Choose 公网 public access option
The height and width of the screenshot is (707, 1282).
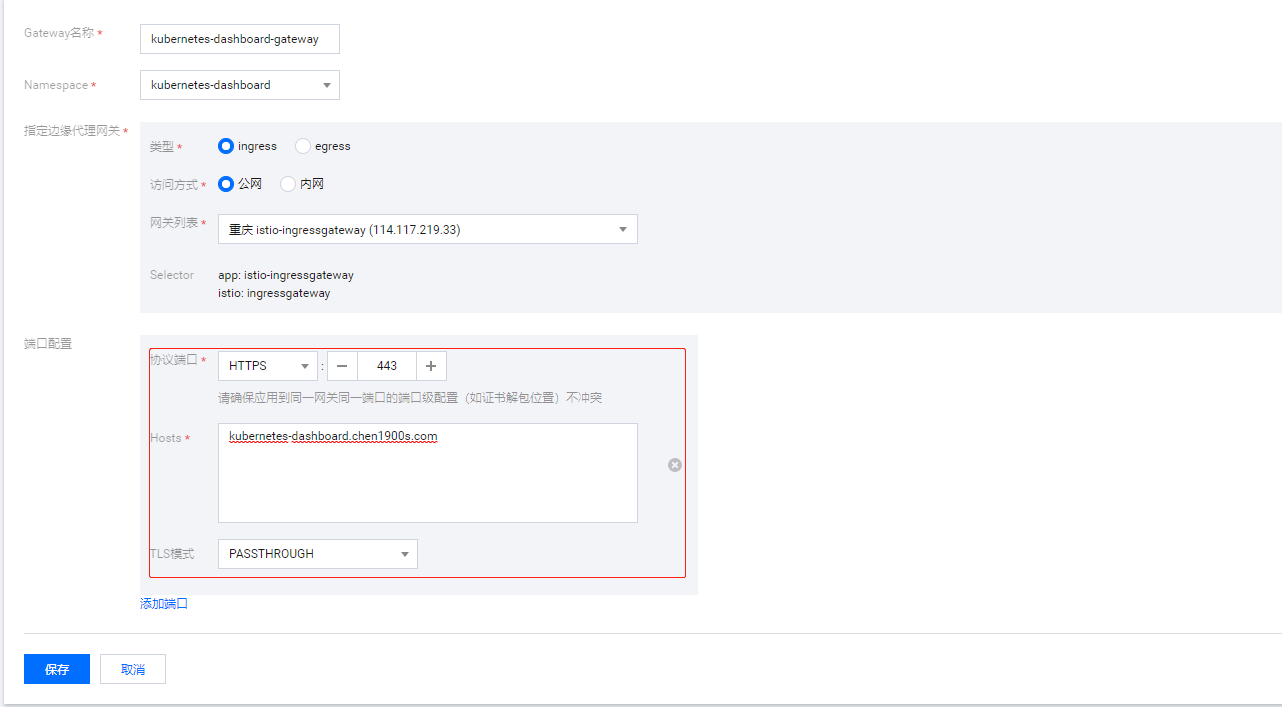(226, 184)
